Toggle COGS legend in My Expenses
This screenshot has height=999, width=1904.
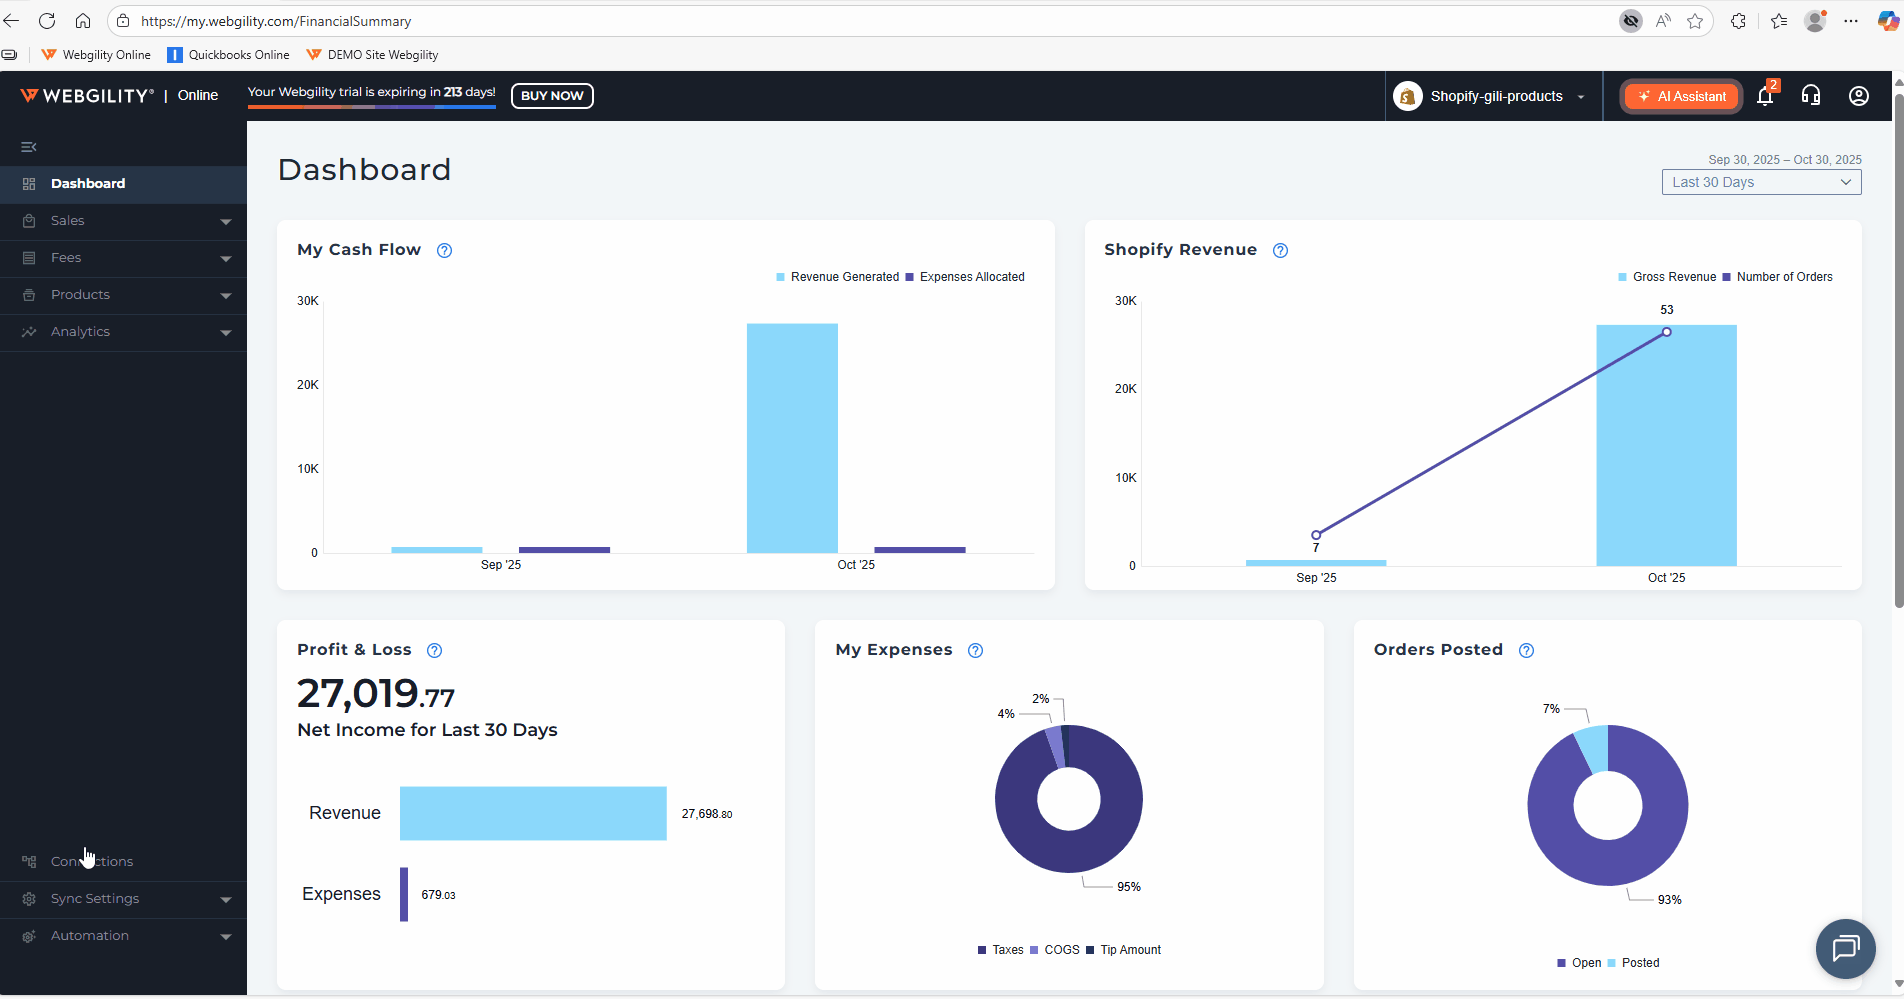tap(1055, 950)
